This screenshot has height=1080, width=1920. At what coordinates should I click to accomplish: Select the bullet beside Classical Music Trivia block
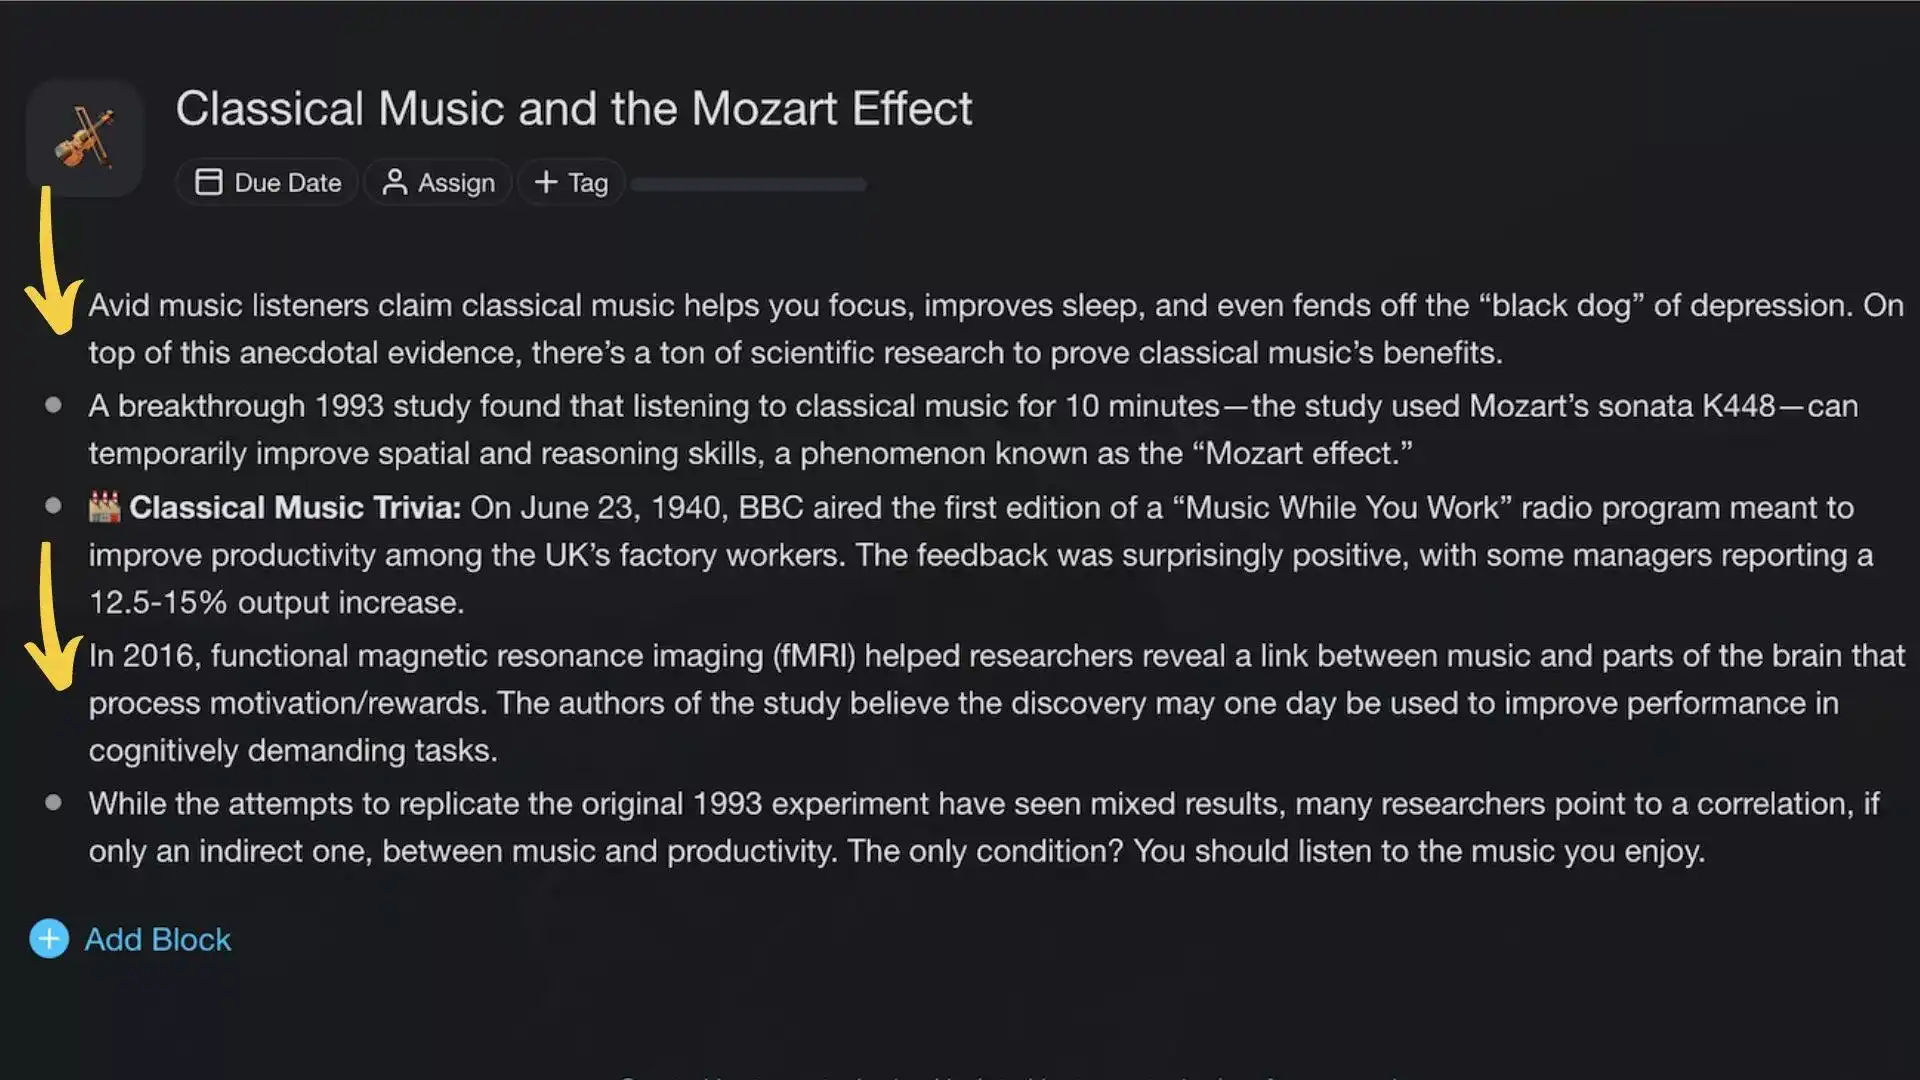tap(54, 506)
